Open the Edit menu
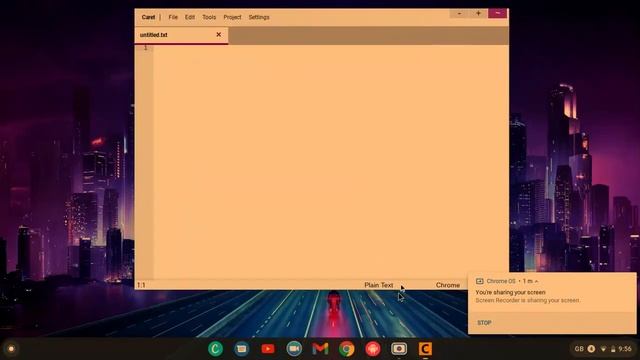The height and width of the screenshot is (360, 640). (190, 17)
